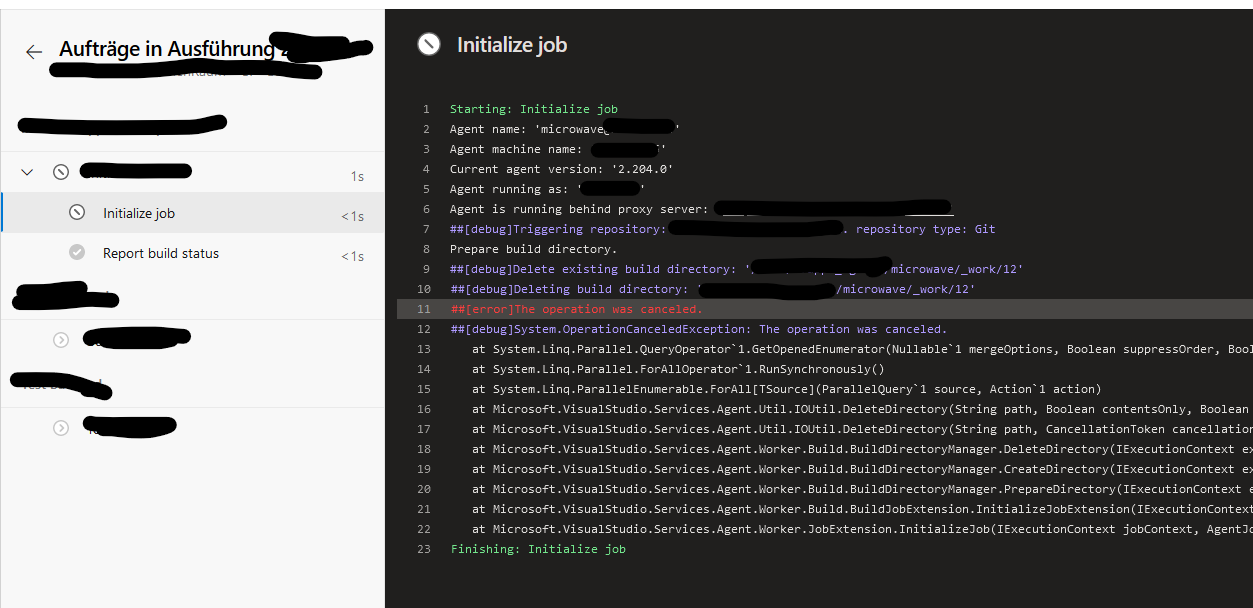Click the Initialize job header title
The image size is (1253, 608).
pos(511,44)
